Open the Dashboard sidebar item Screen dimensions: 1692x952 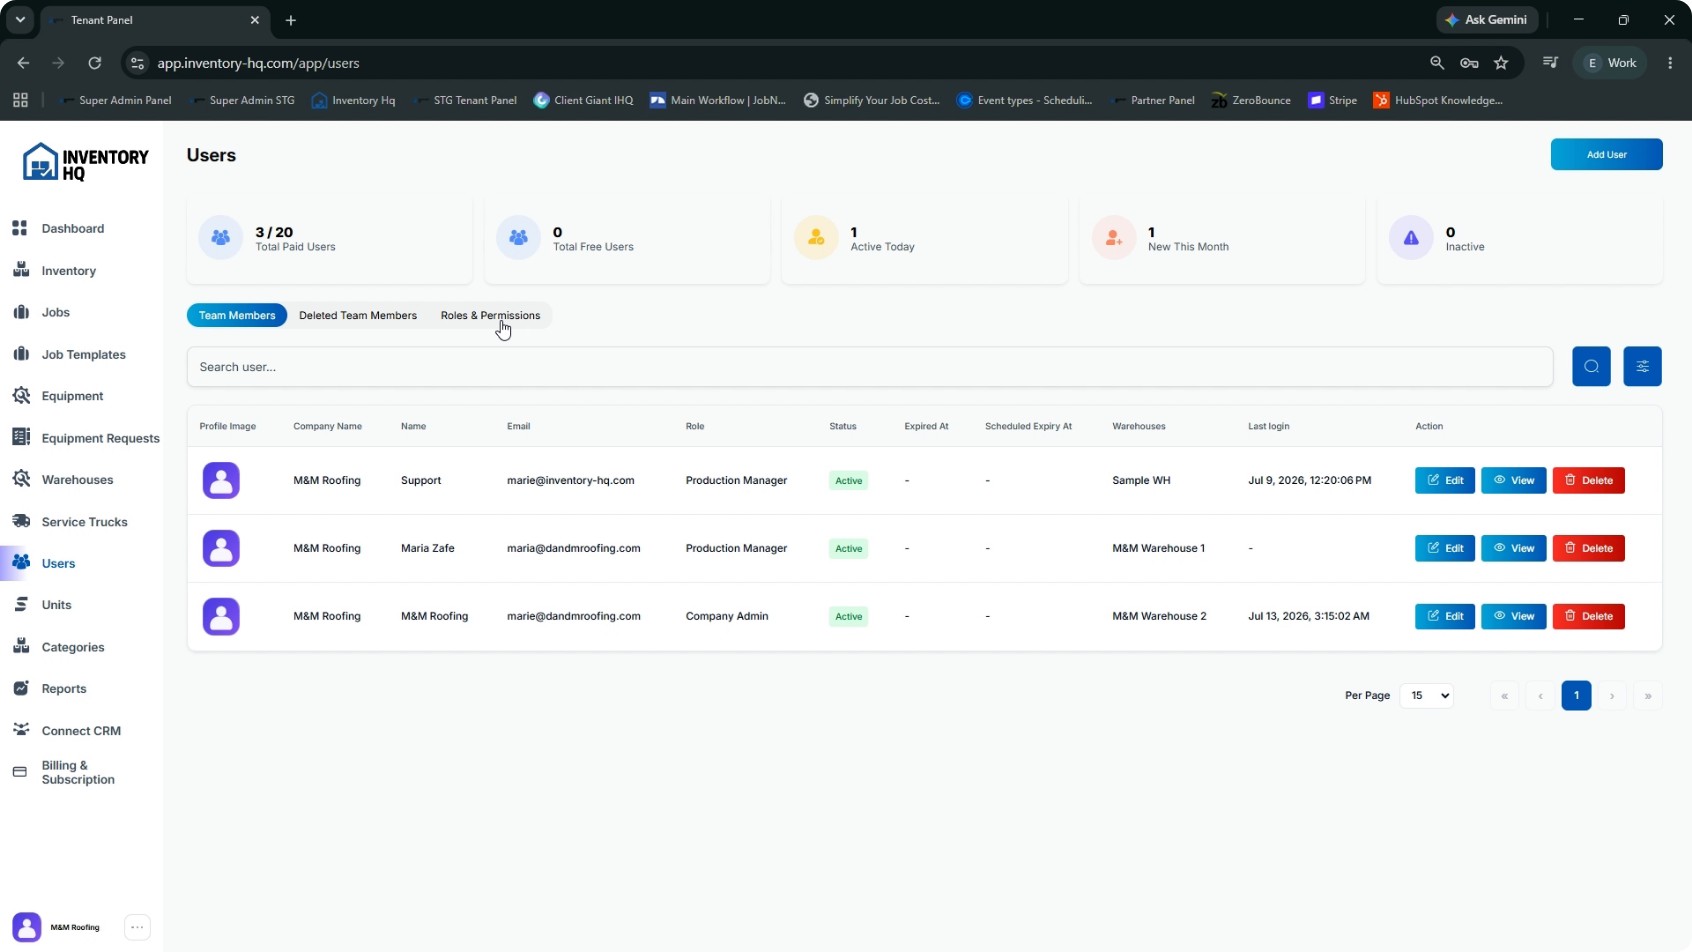tap(72, 228)
